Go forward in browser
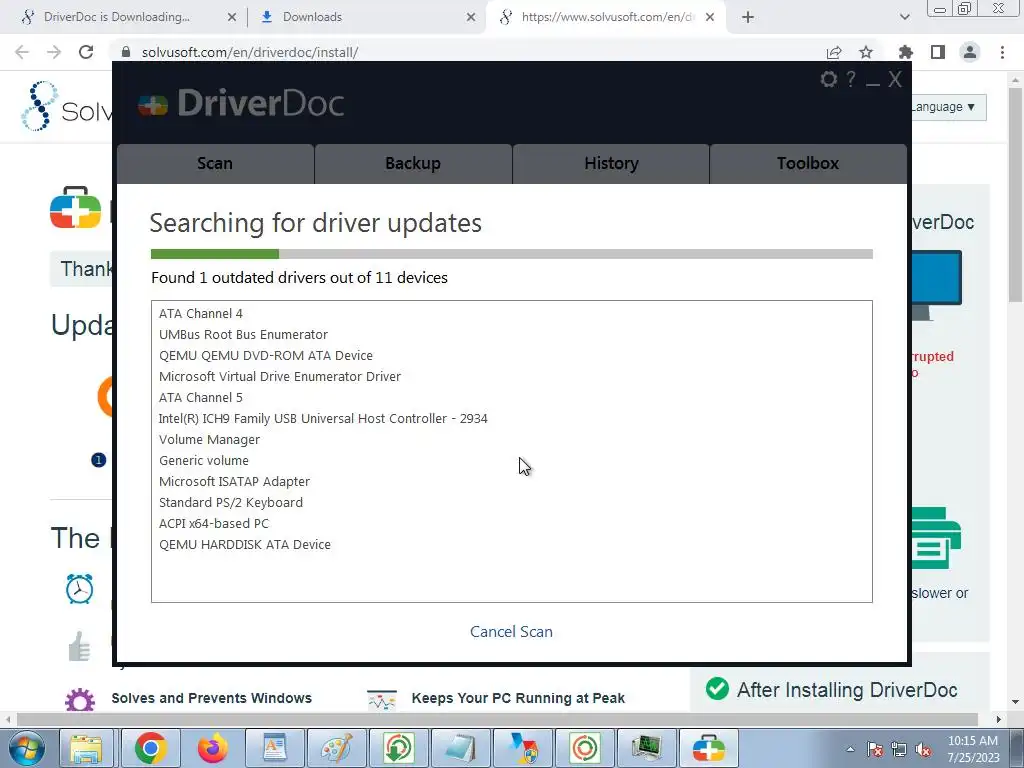The height and width of the screenshot is (768, 1024). (54, 52)
